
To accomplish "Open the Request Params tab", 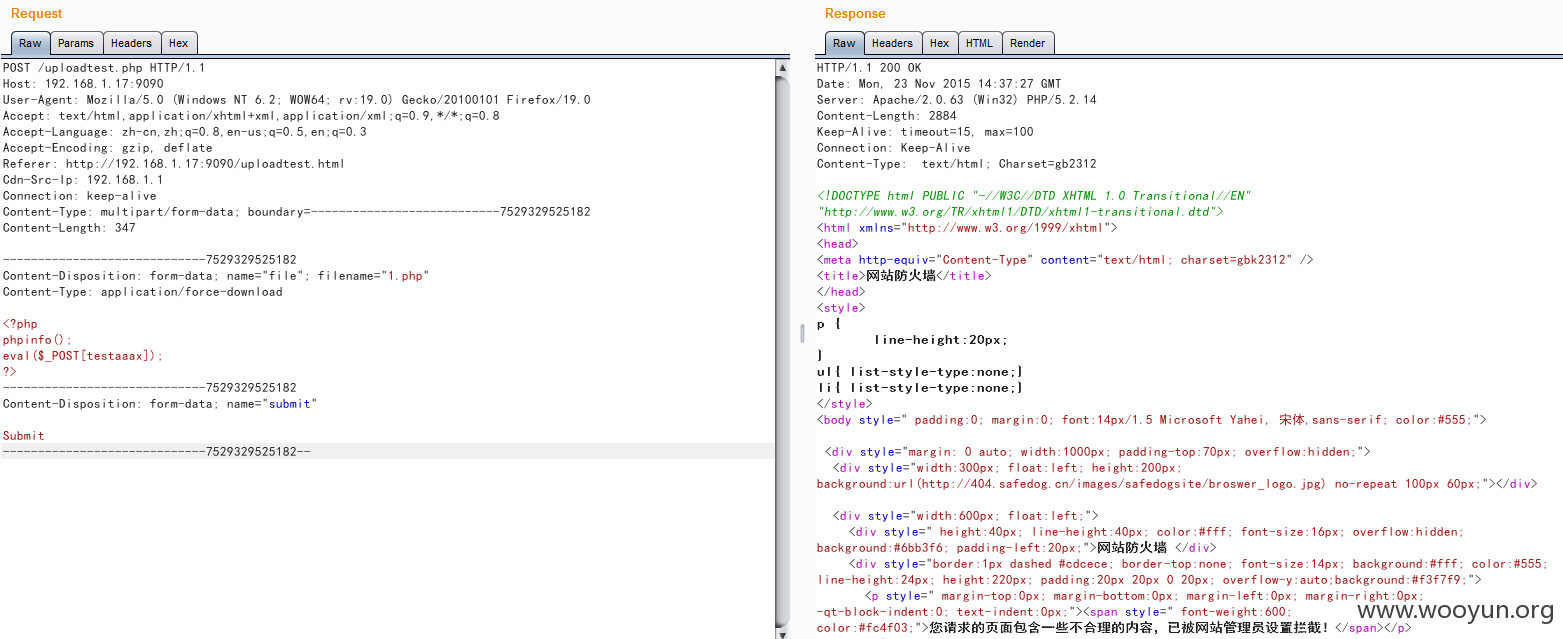I will tap(76, 43).
